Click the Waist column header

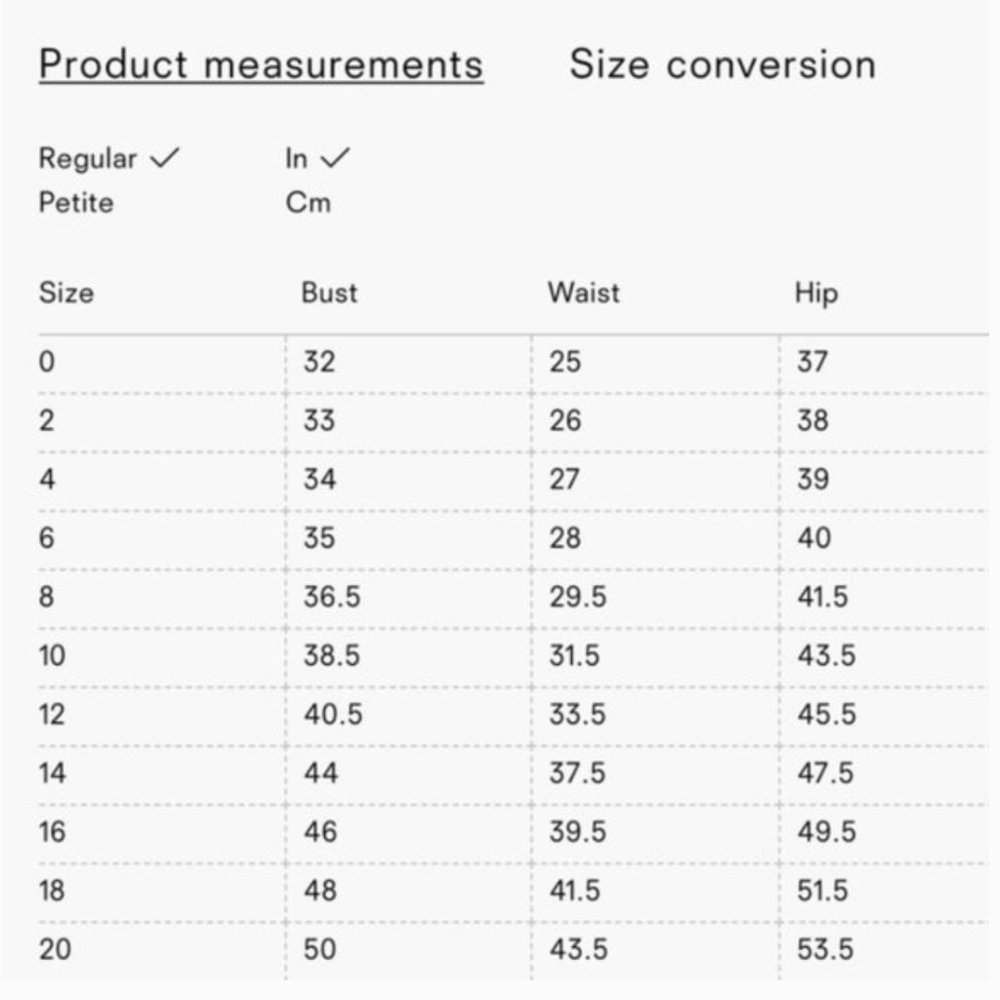pos(584,293)
